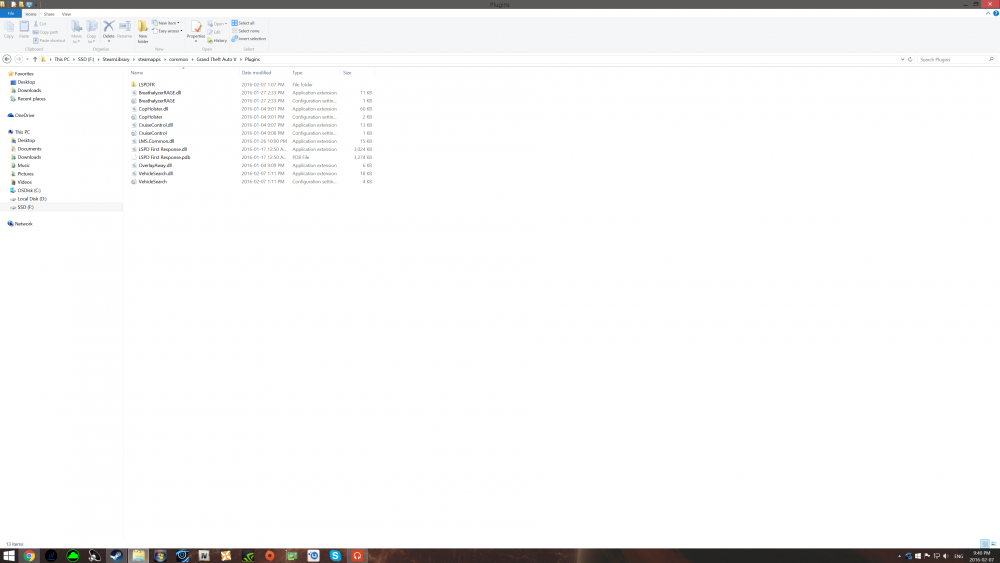This screenshot has height=563, width=1000.
Task: Click Paste shortcut in the ribbon
Action: (x=49, y=40)
